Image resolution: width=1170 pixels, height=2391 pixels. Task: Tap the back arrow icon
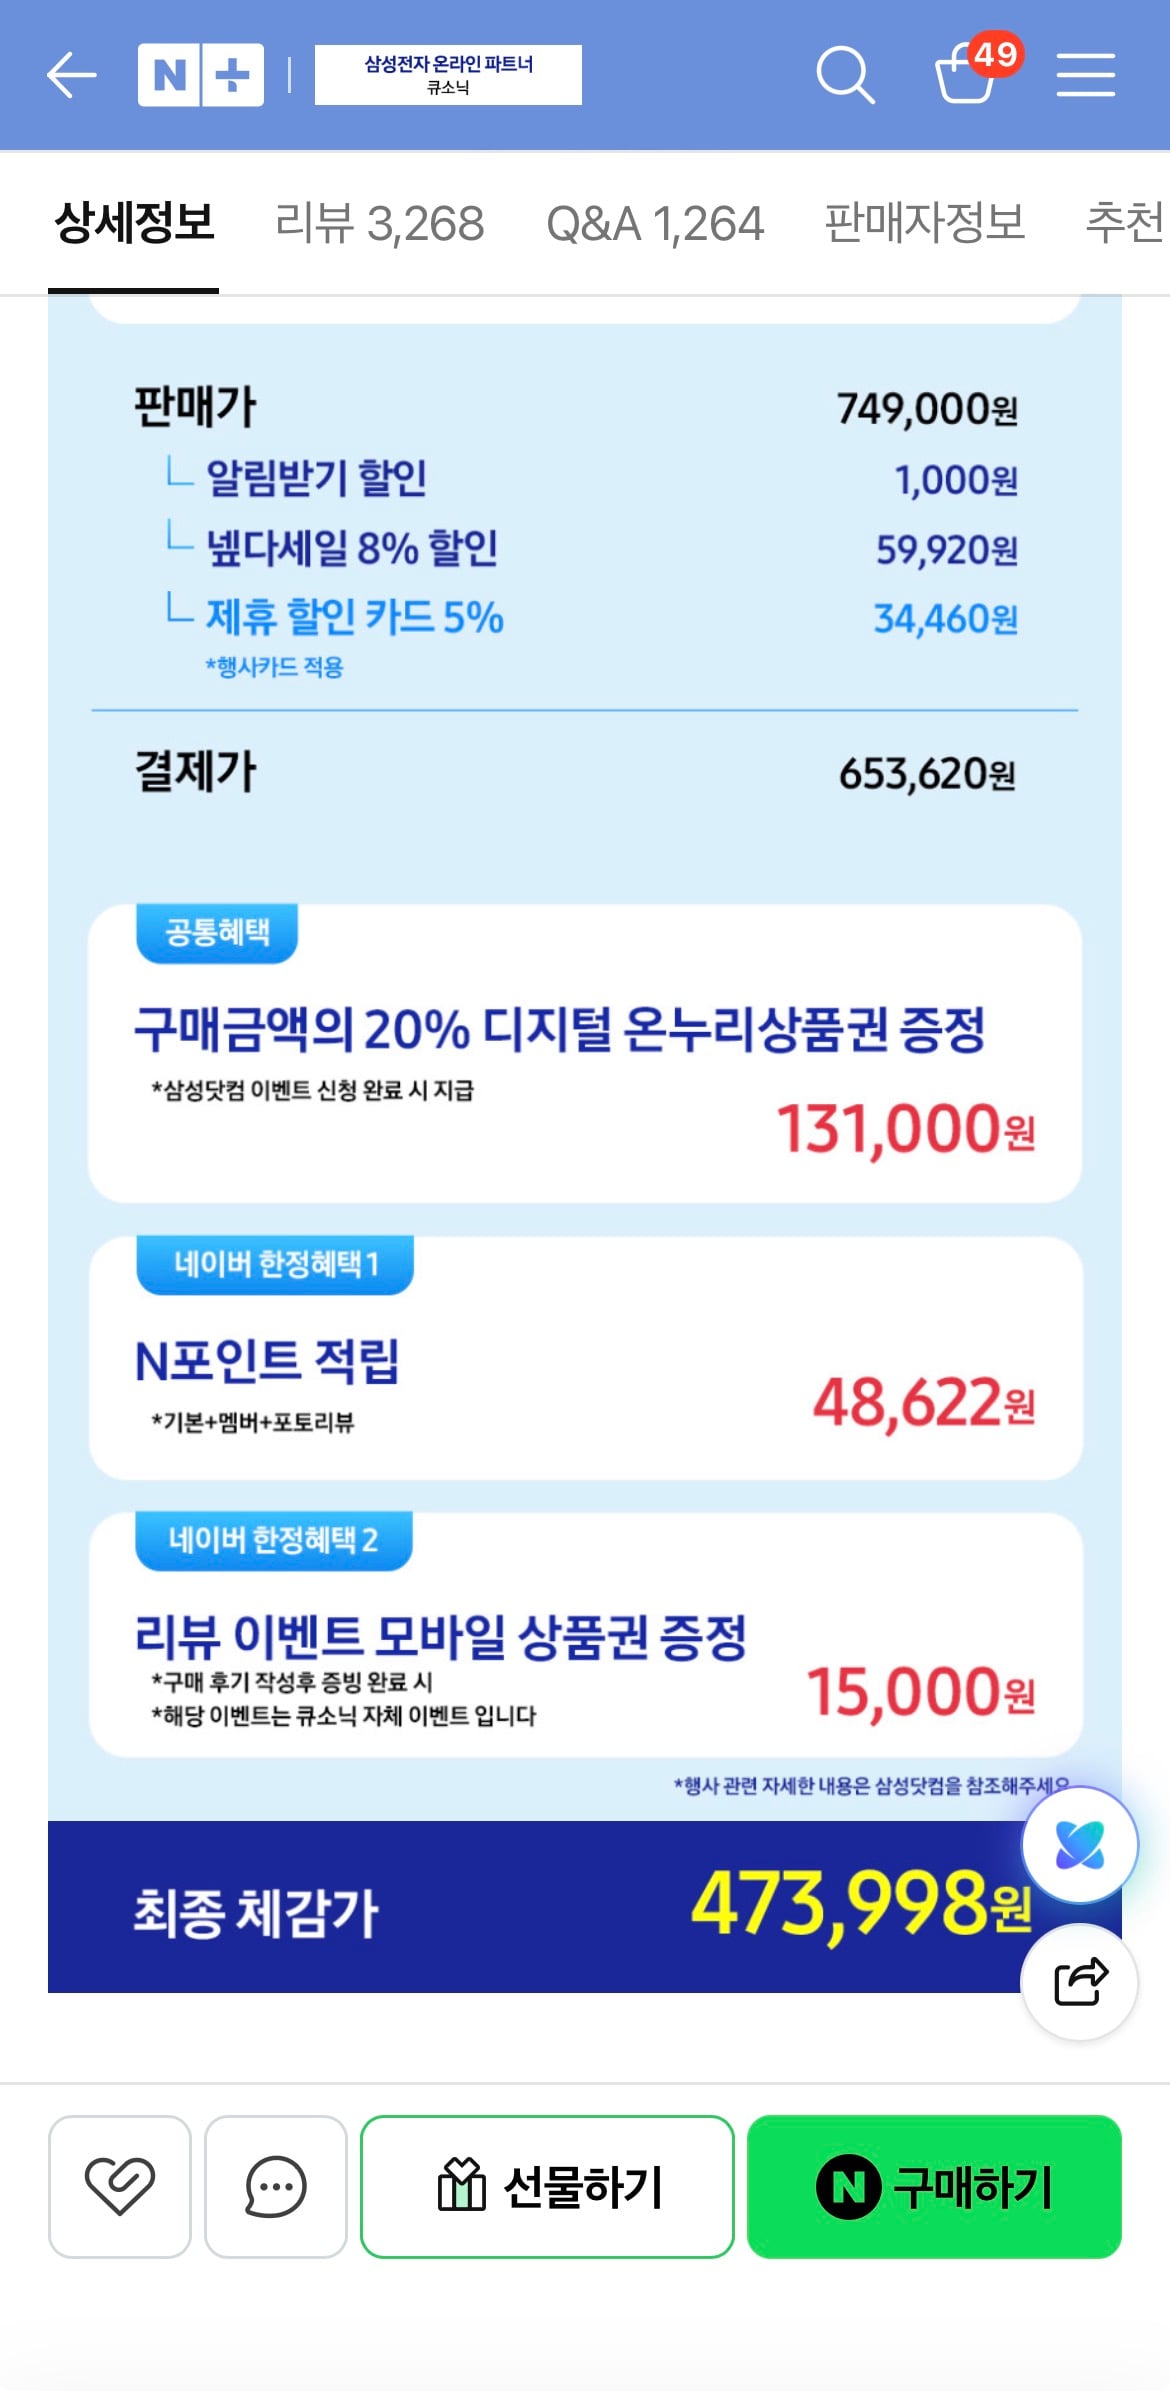71,75
